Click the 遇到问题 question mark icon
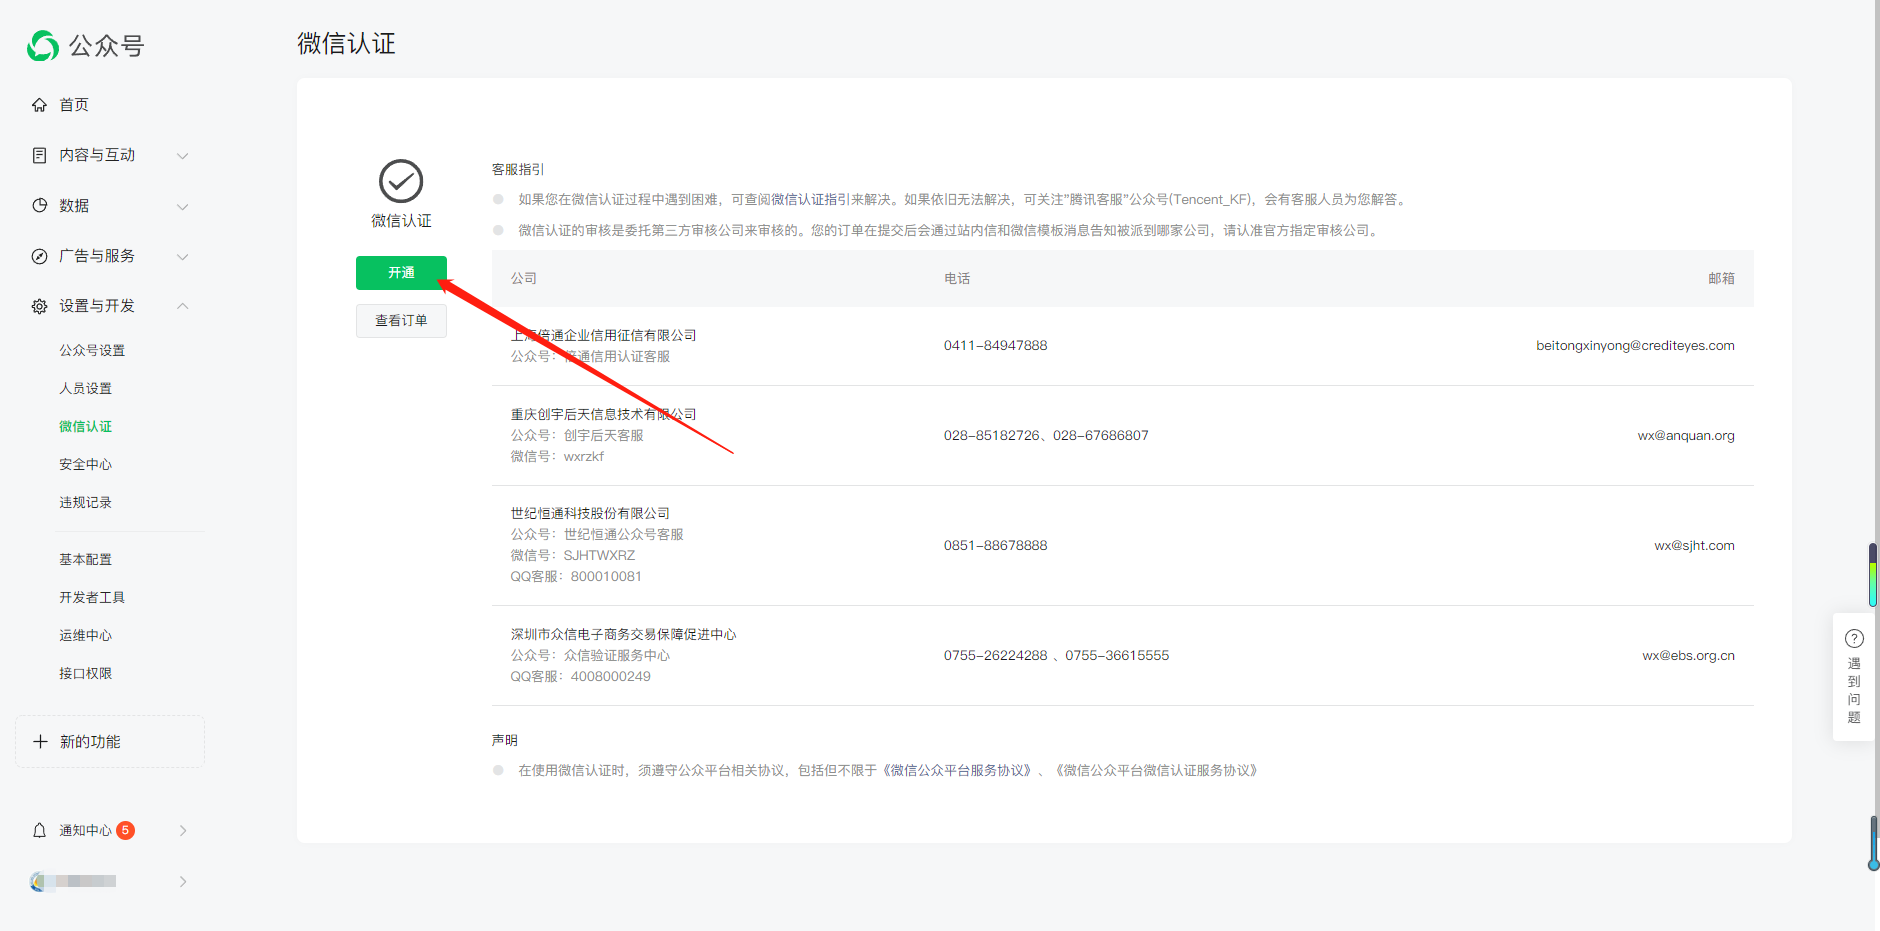The width and height of the screenshot is (1880, 931). click(x=1854, y=639)
